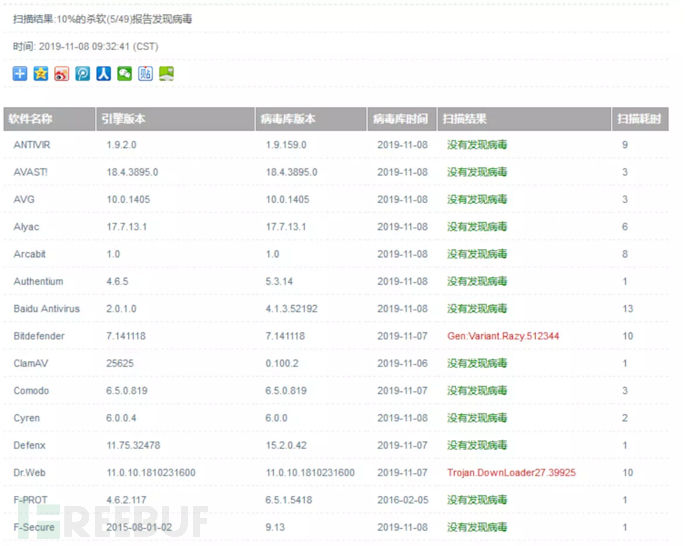Open more share options with the blue plus icon
The image size is (690, 546).
(20, 73)
